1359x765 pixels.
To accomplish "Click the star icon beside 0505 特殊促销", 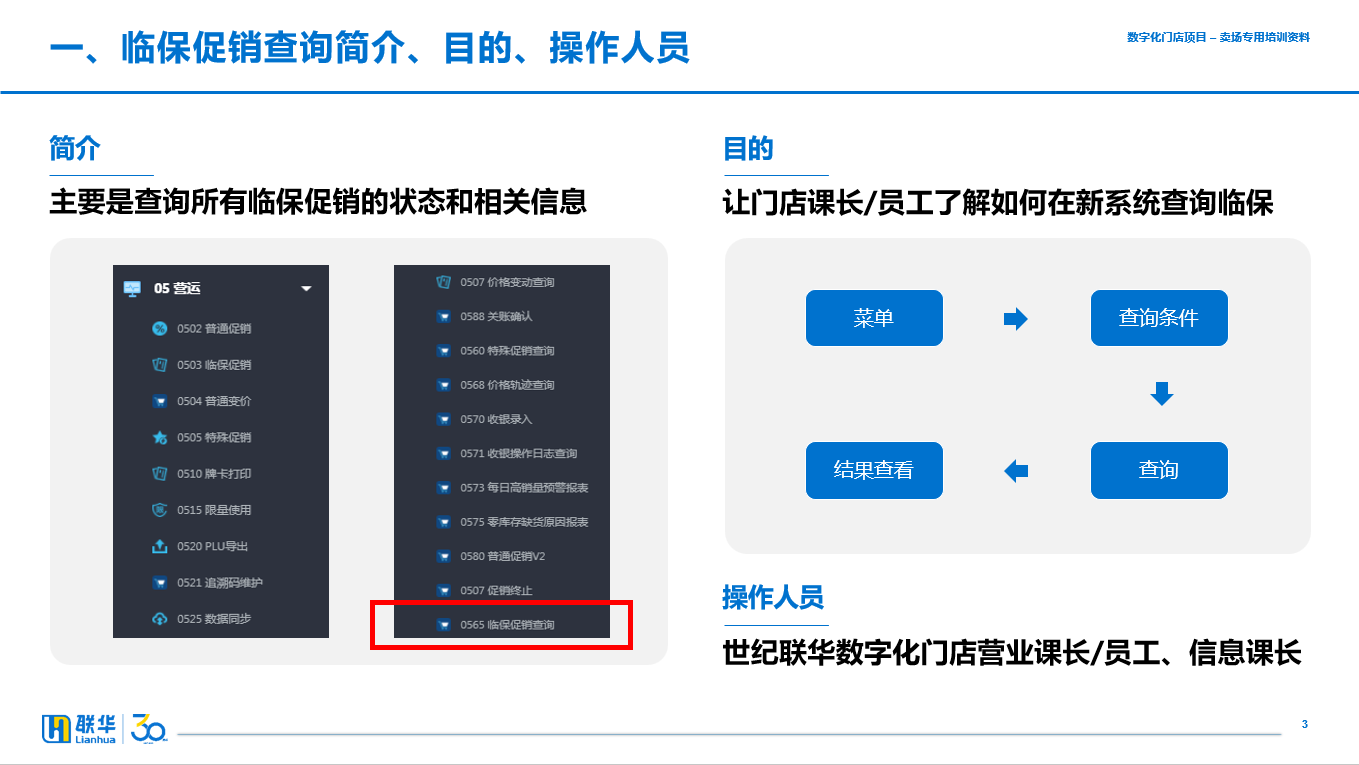I will point(159,438).
